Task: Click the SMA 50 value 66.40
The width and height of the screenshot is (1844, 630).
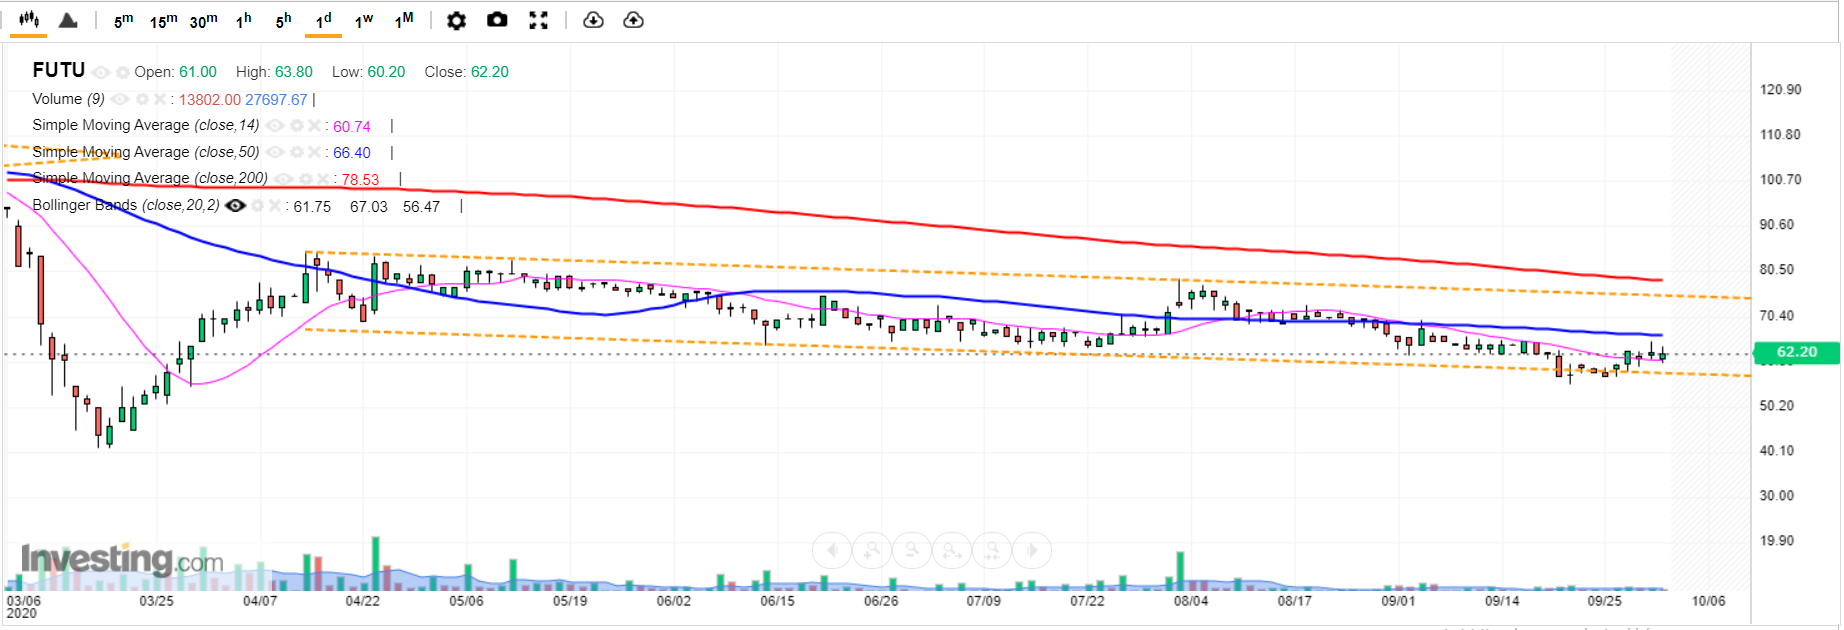Action: point(352,153)
